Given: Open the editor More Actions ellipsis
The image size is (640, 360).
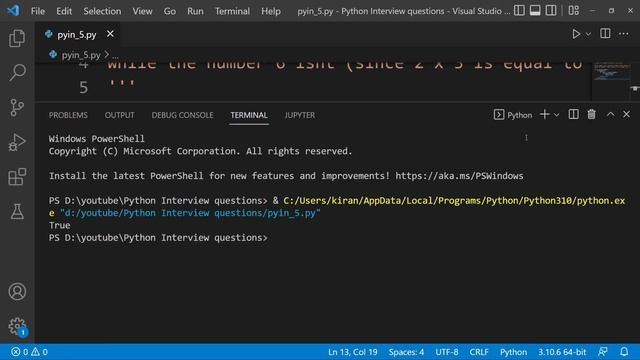Looking at the screenshot, I should coord(623,34).
